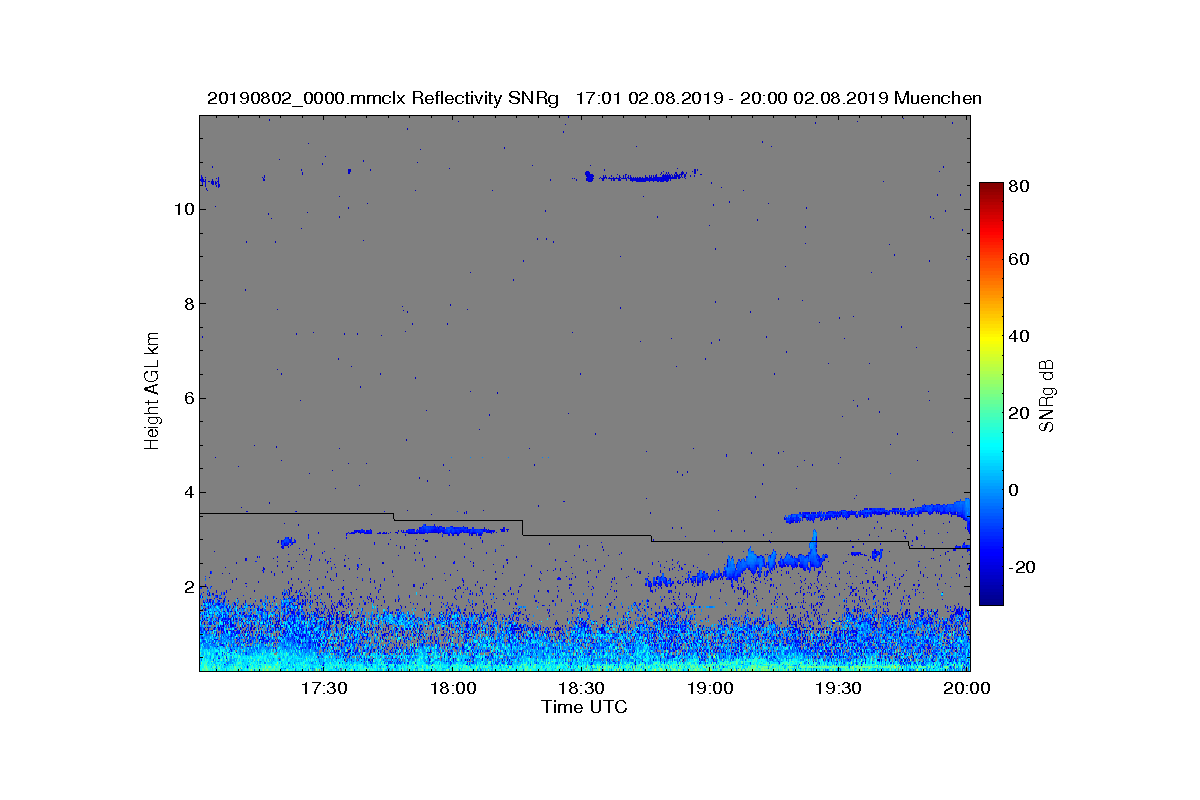This screenshot has height=800, width=1200.
Task: Click the 20:00 time tick label
Action: coord(967,688)
